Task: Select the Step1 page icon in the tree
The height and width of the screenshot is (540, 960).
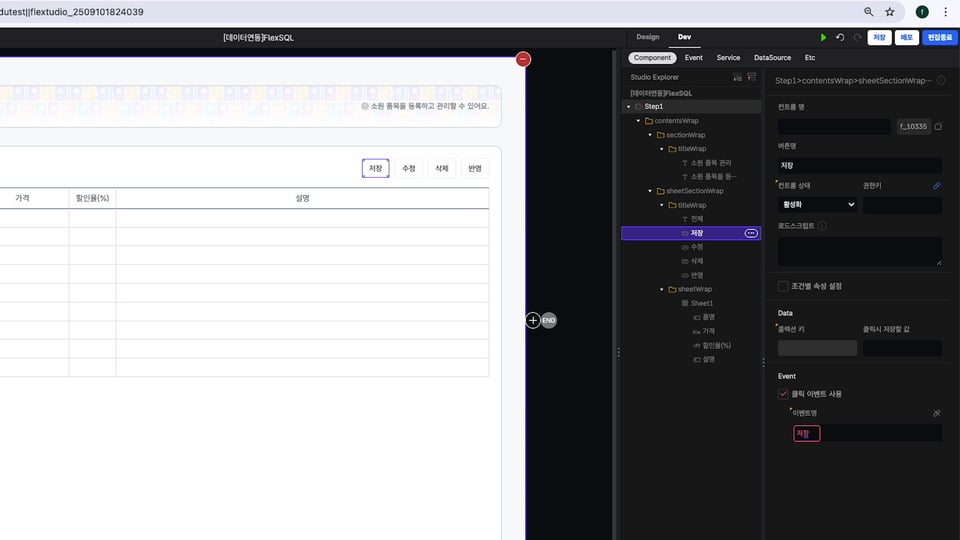Action: point(639,107)
